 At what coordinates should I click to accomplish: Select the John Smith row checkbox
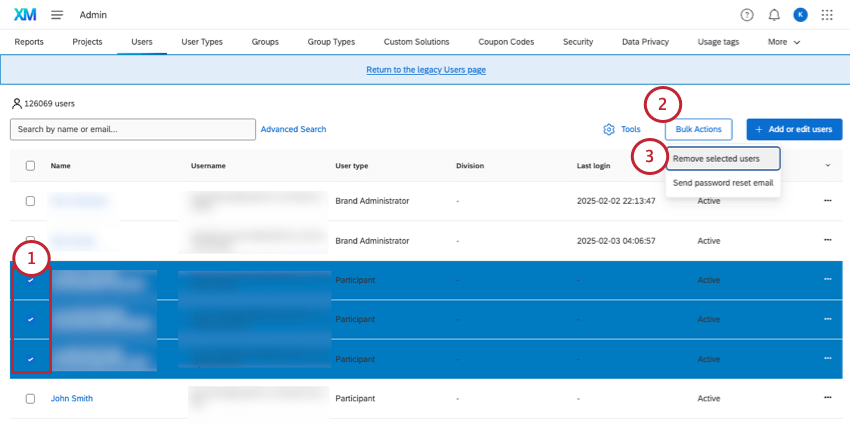(30, 398)
